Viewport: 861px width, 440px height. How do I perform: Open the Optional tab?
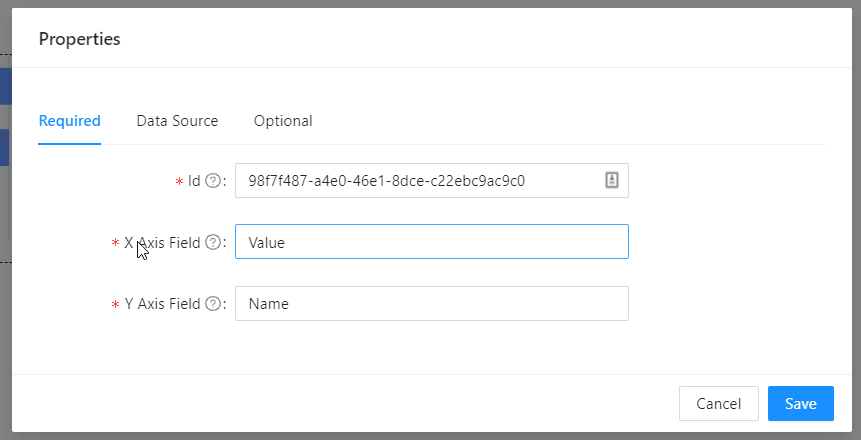tap(283, 121)
